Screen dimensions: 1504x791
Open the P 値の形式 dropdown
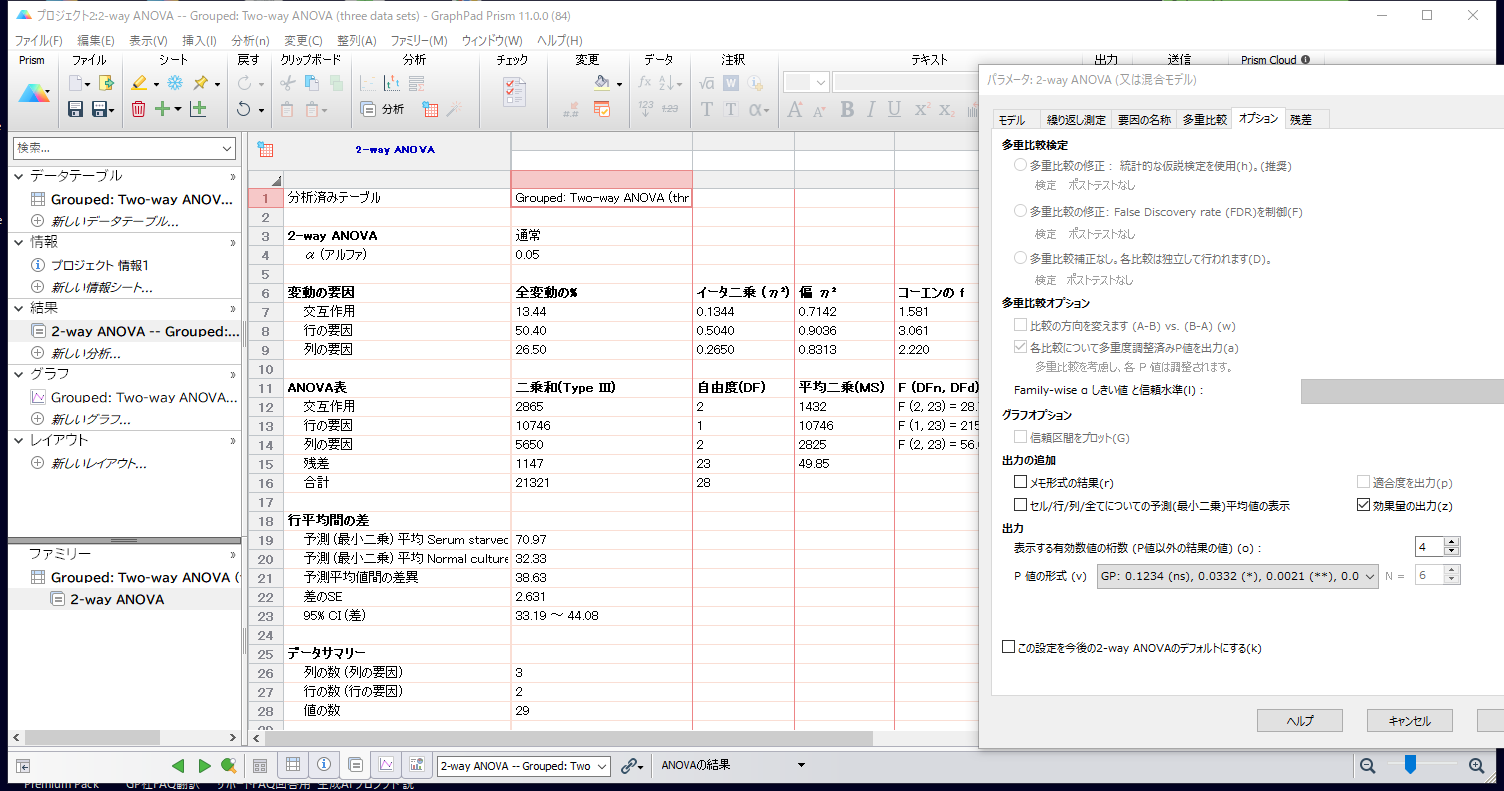click(x=1238, y=576)
